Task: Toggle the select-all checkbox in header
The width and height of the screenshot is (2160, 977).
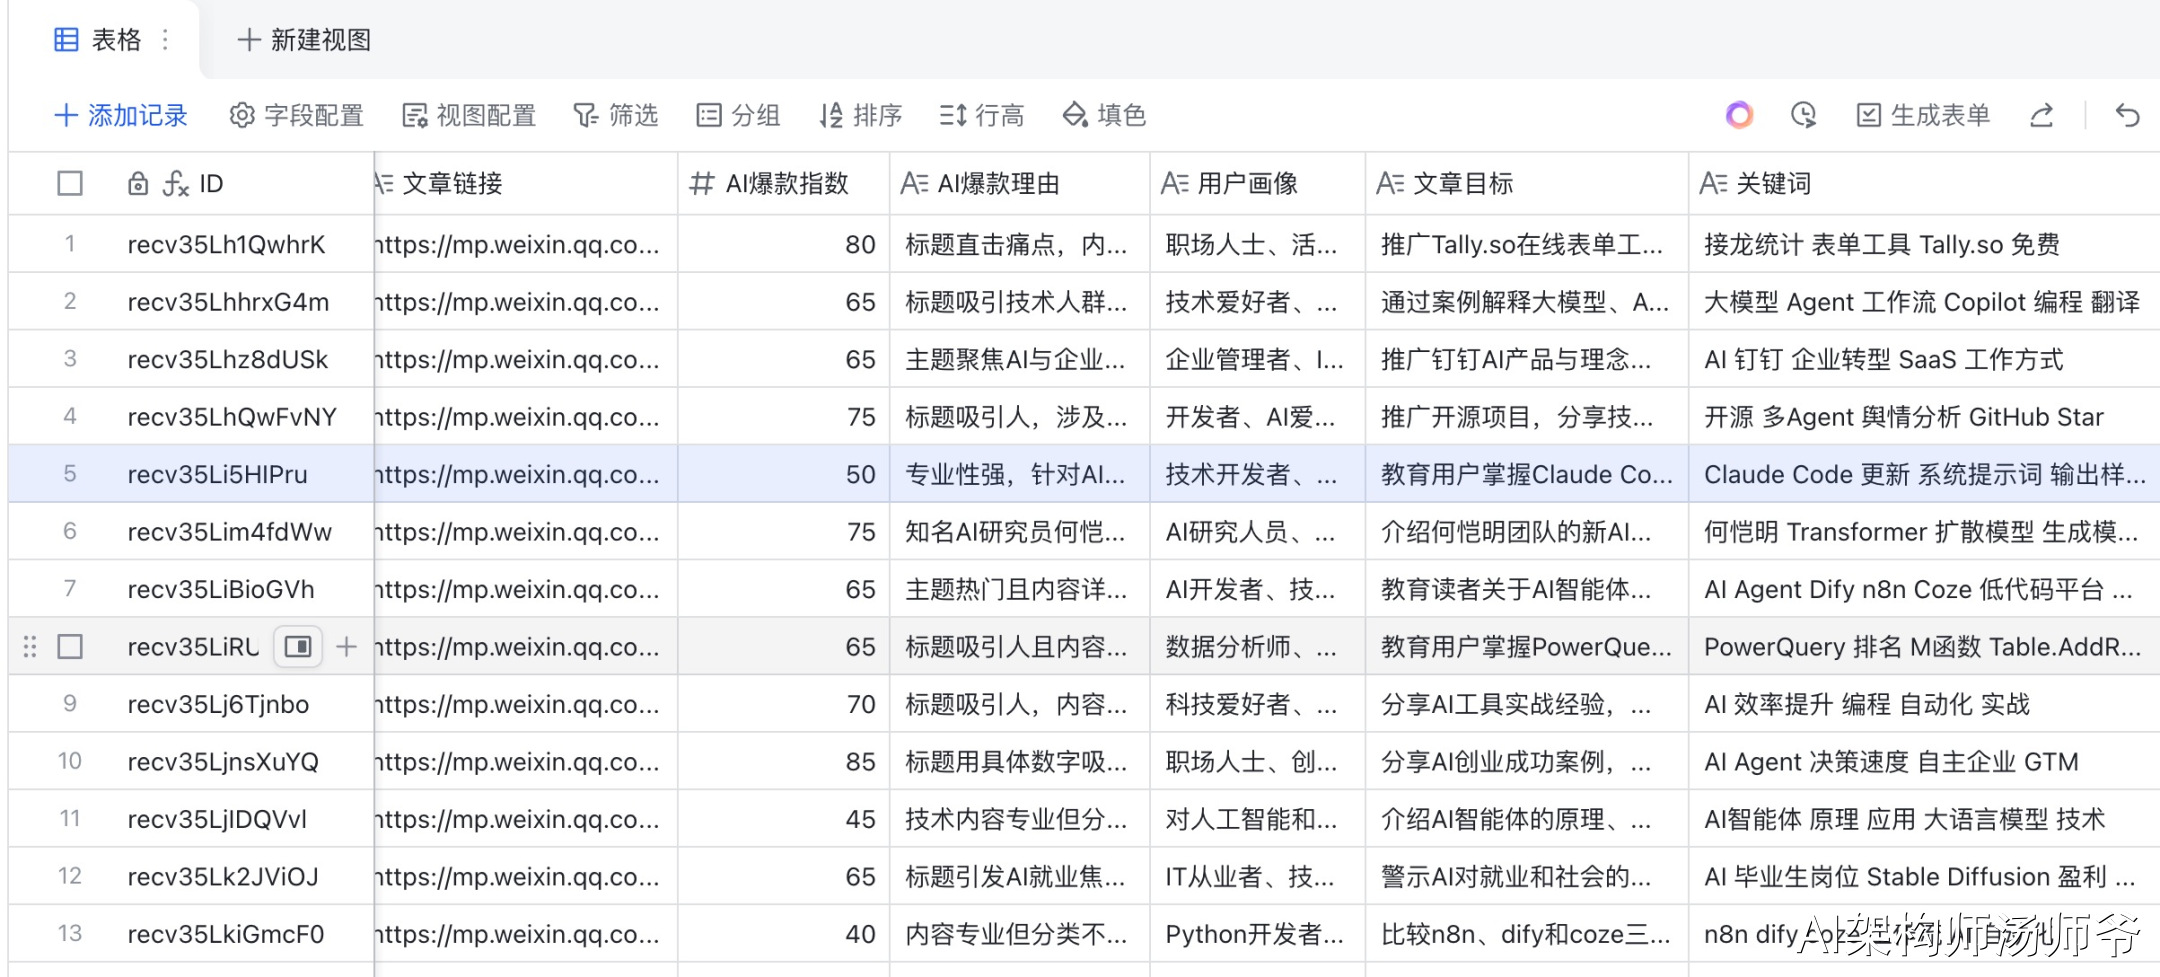Action: (x=70, y=184)
